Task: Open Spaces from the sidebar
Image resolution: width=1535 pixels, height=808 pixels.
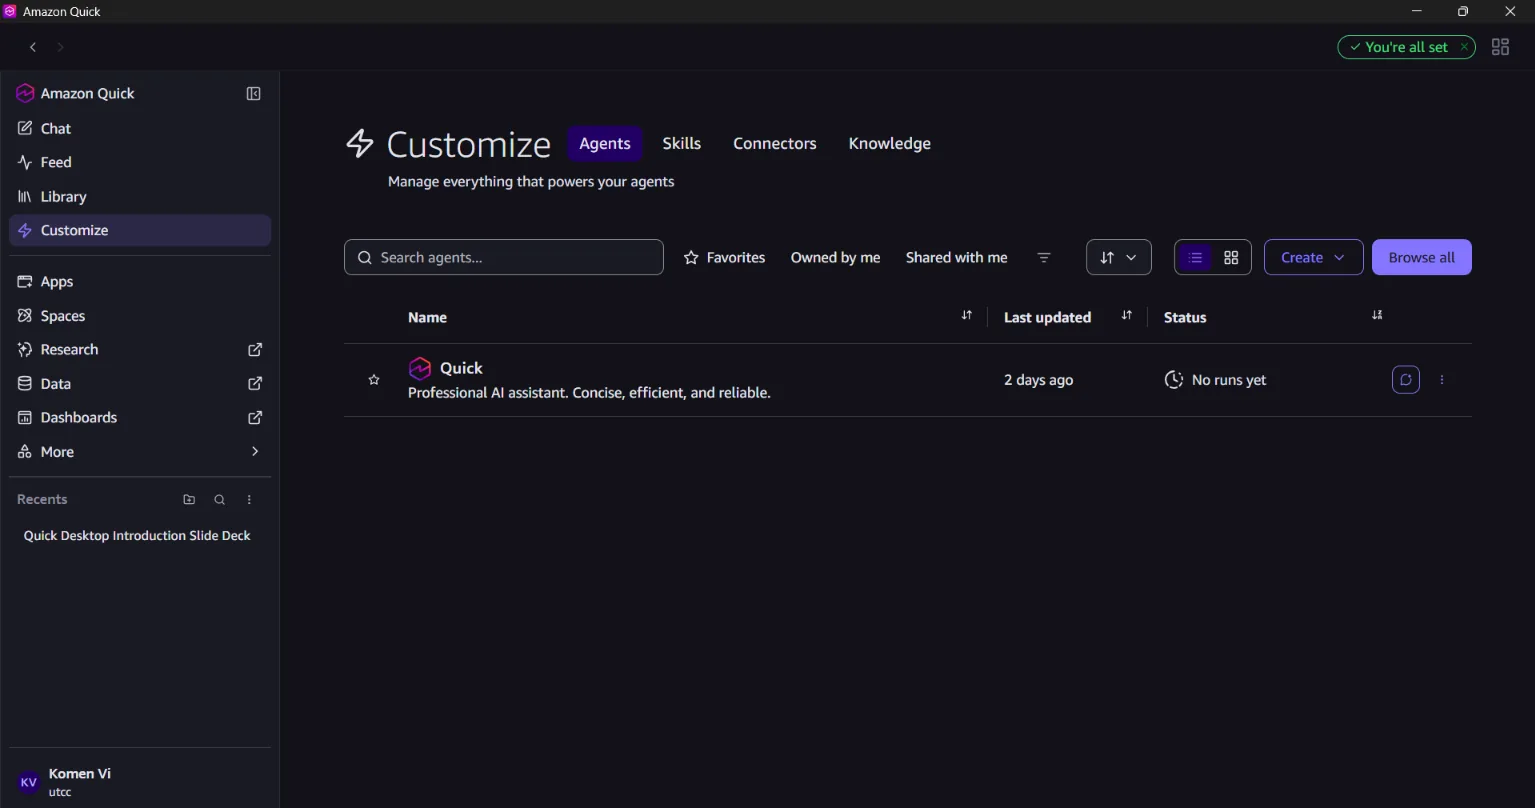Action: 140,316
